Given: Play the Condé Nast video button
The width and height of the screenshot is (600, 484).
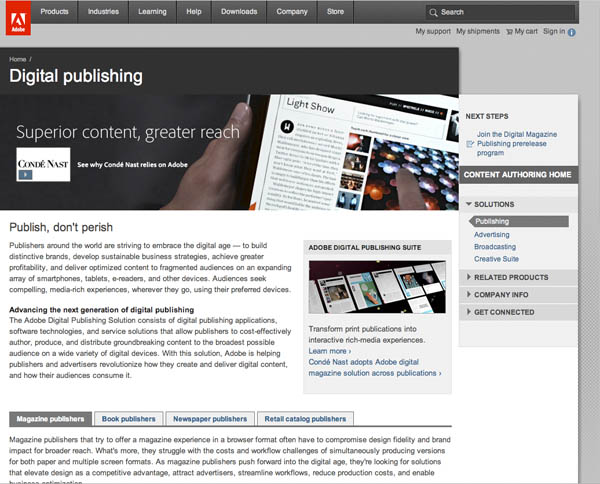Looking at the screenshot, I should [25, 174].
